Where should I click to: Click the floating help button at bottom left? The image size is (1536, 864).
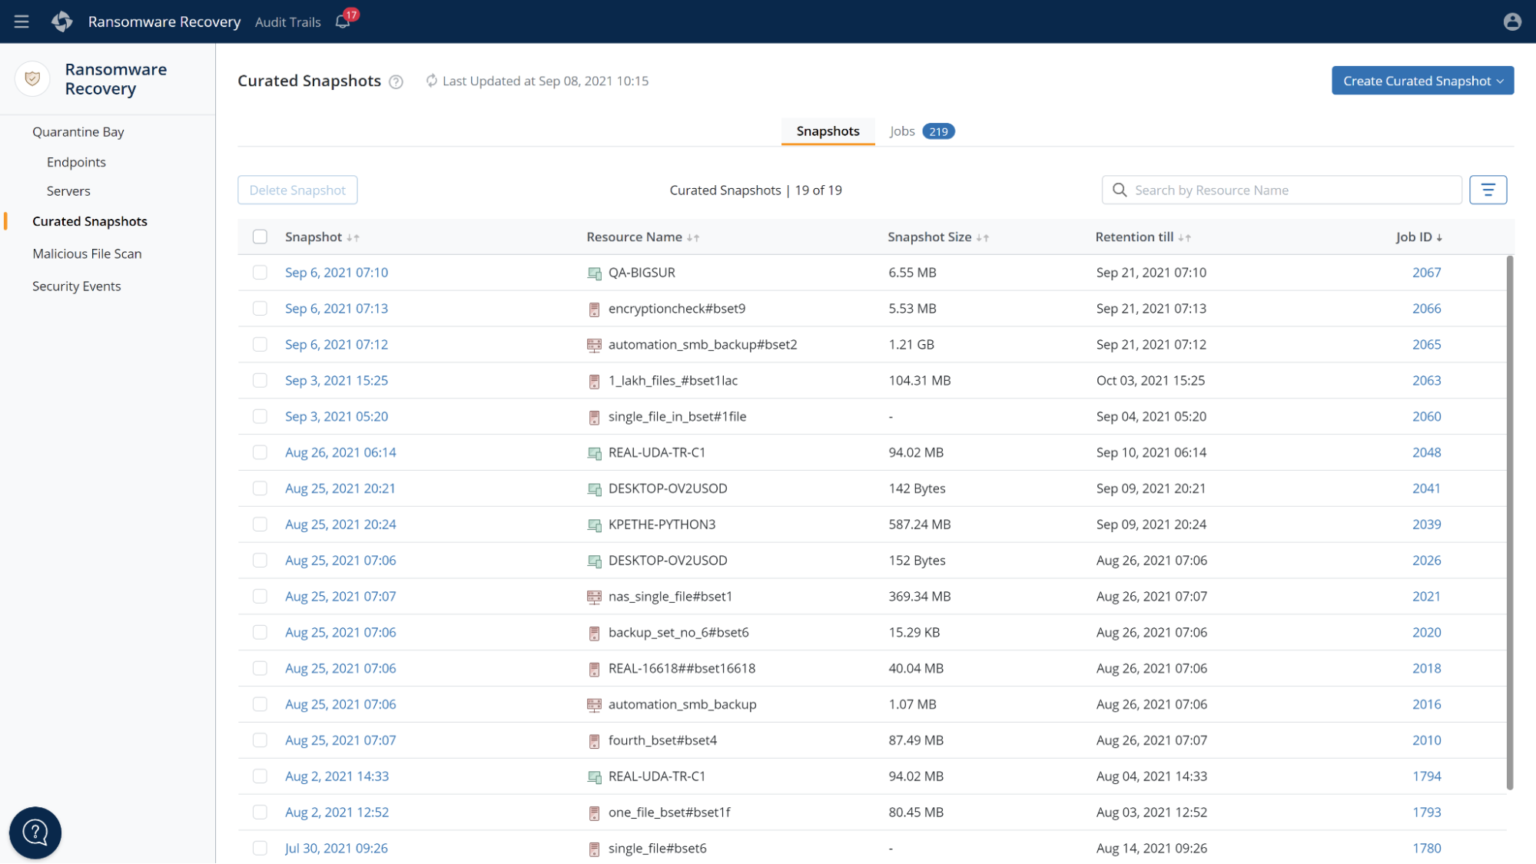(35, 832)
